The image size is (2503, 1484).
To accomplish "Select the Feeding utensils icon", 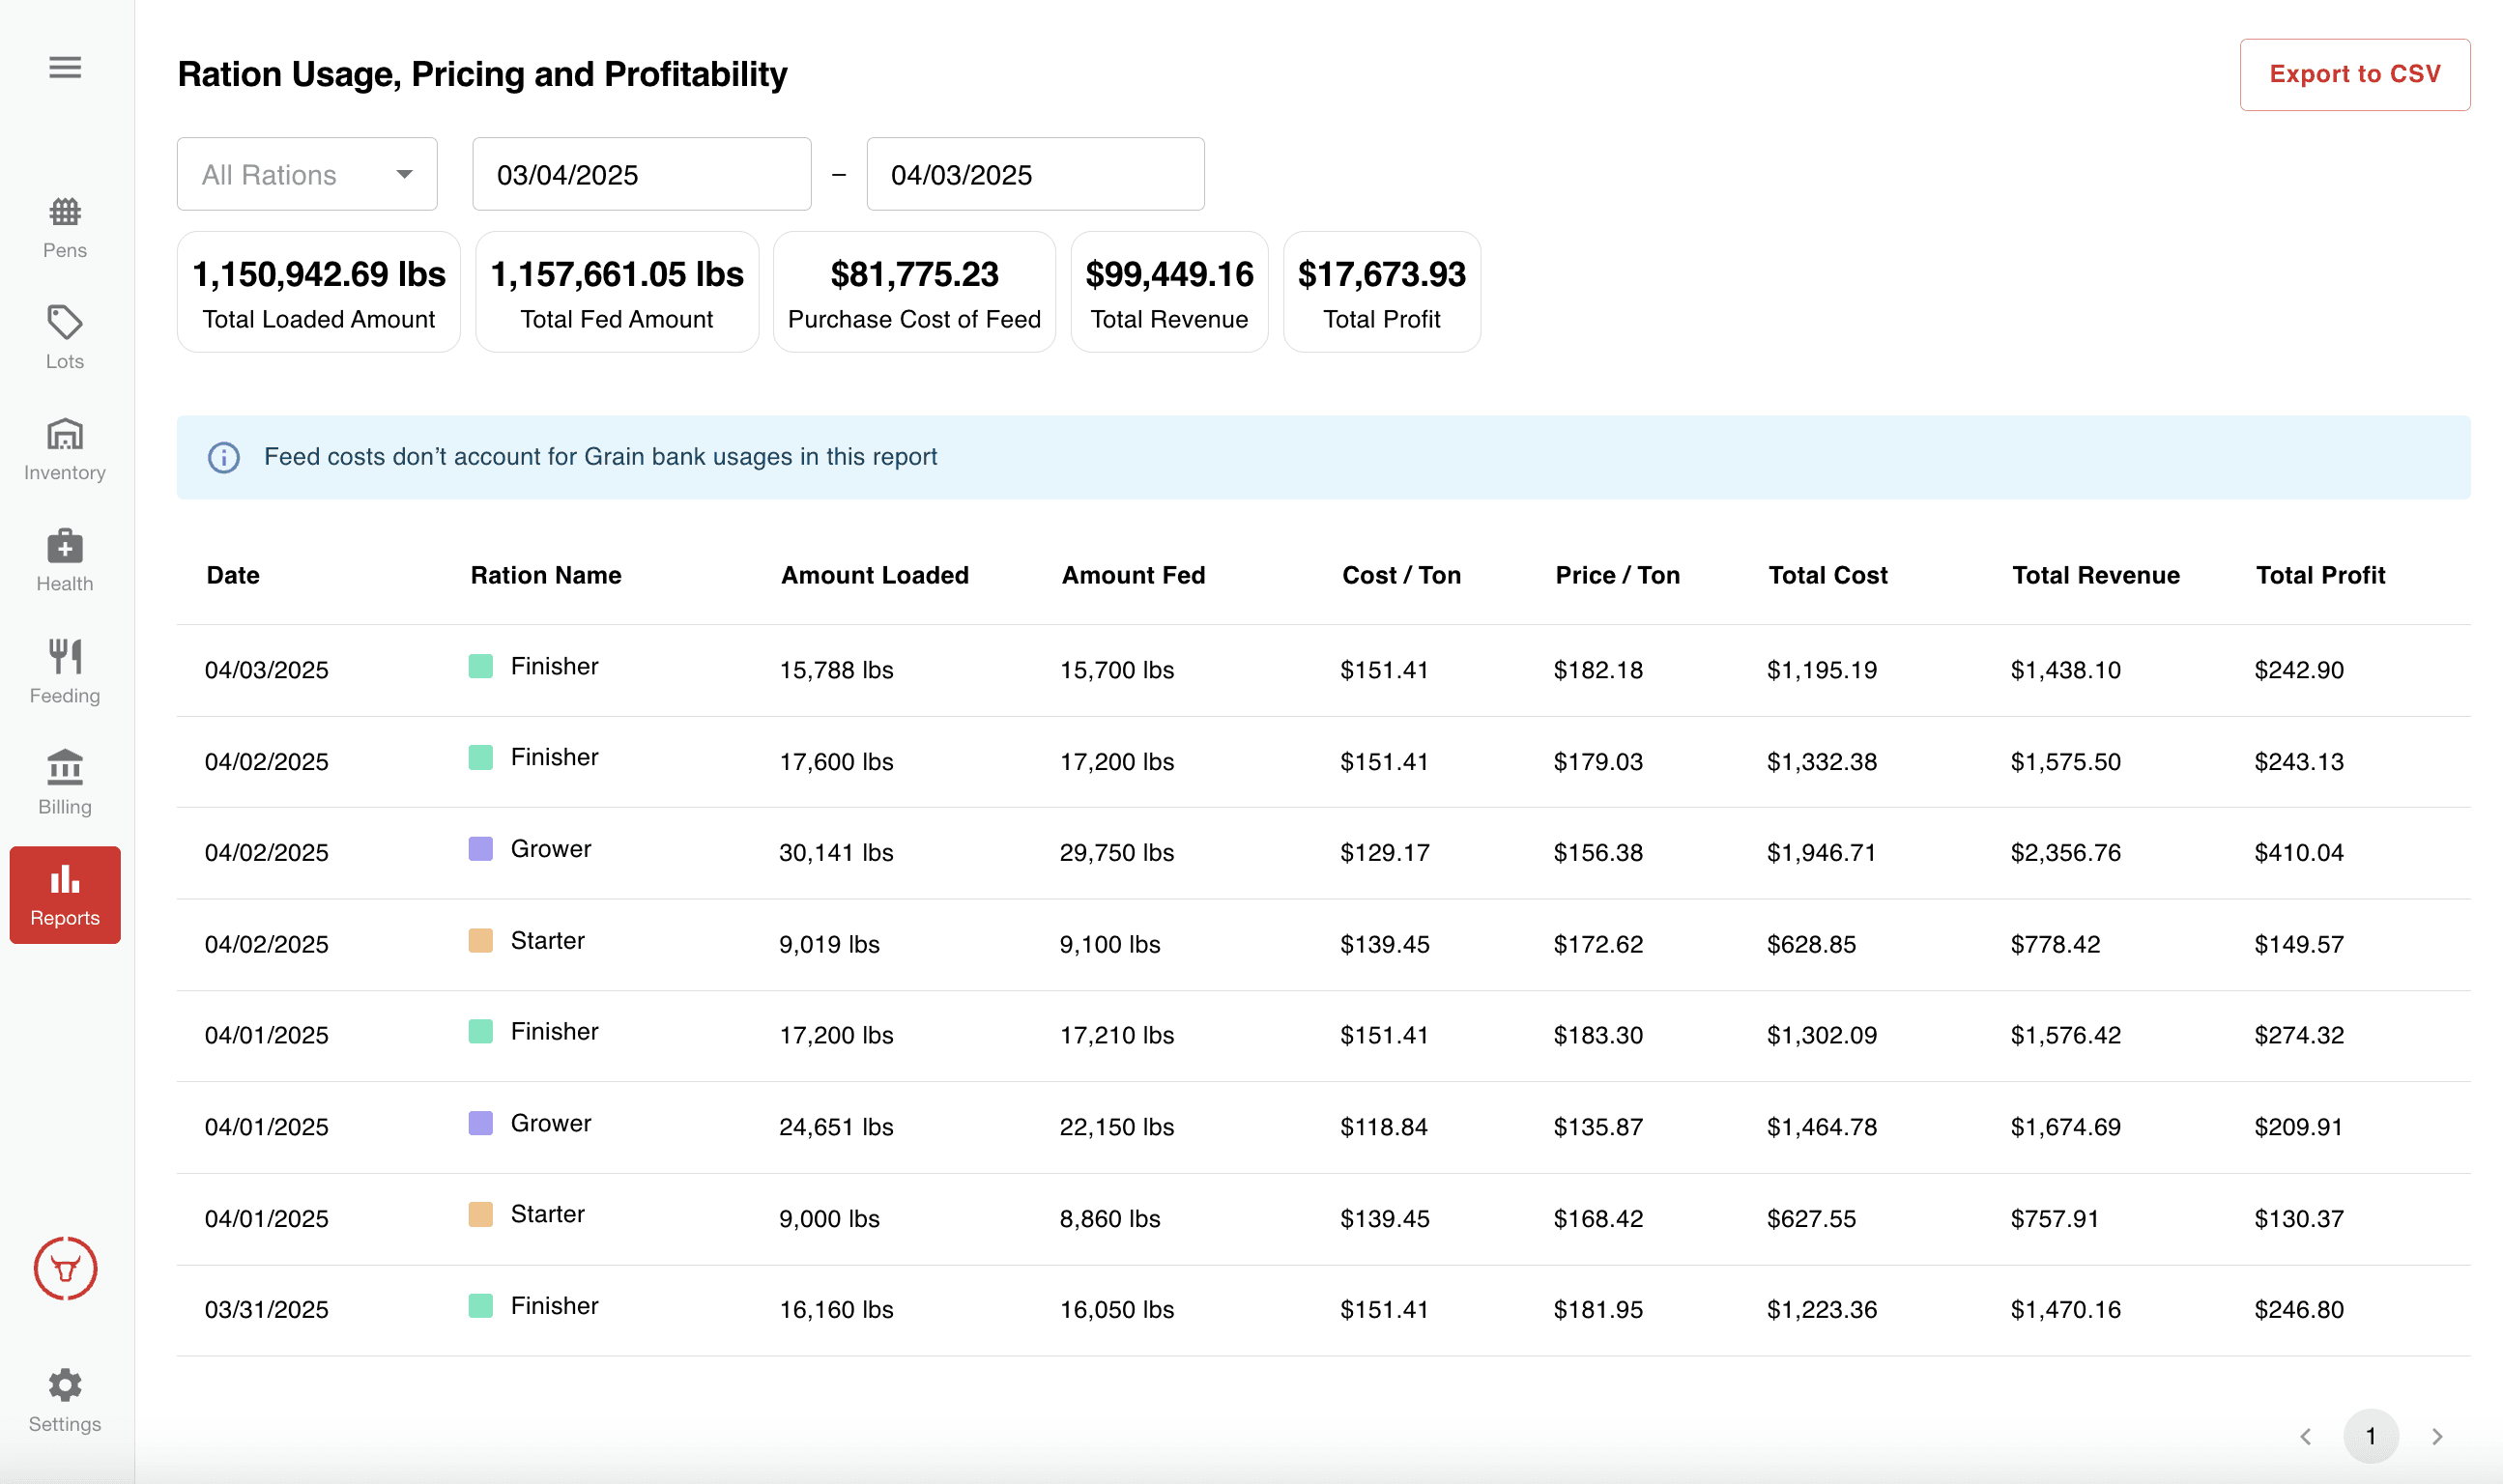I will [65, 657].
